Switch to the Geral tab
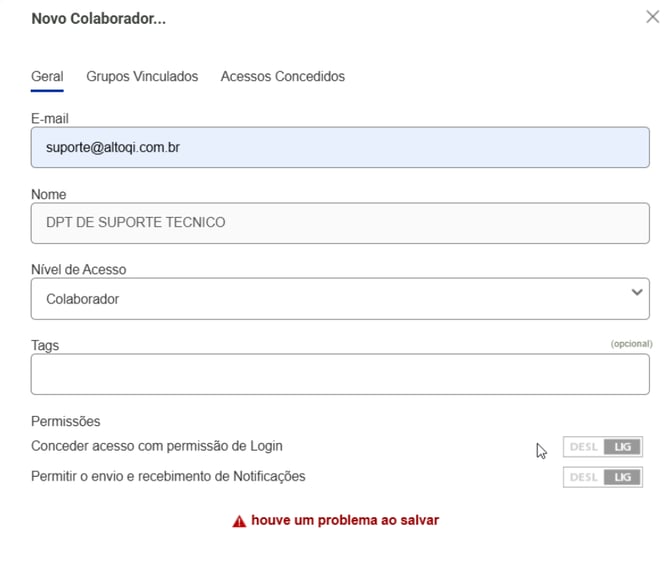 47,76
